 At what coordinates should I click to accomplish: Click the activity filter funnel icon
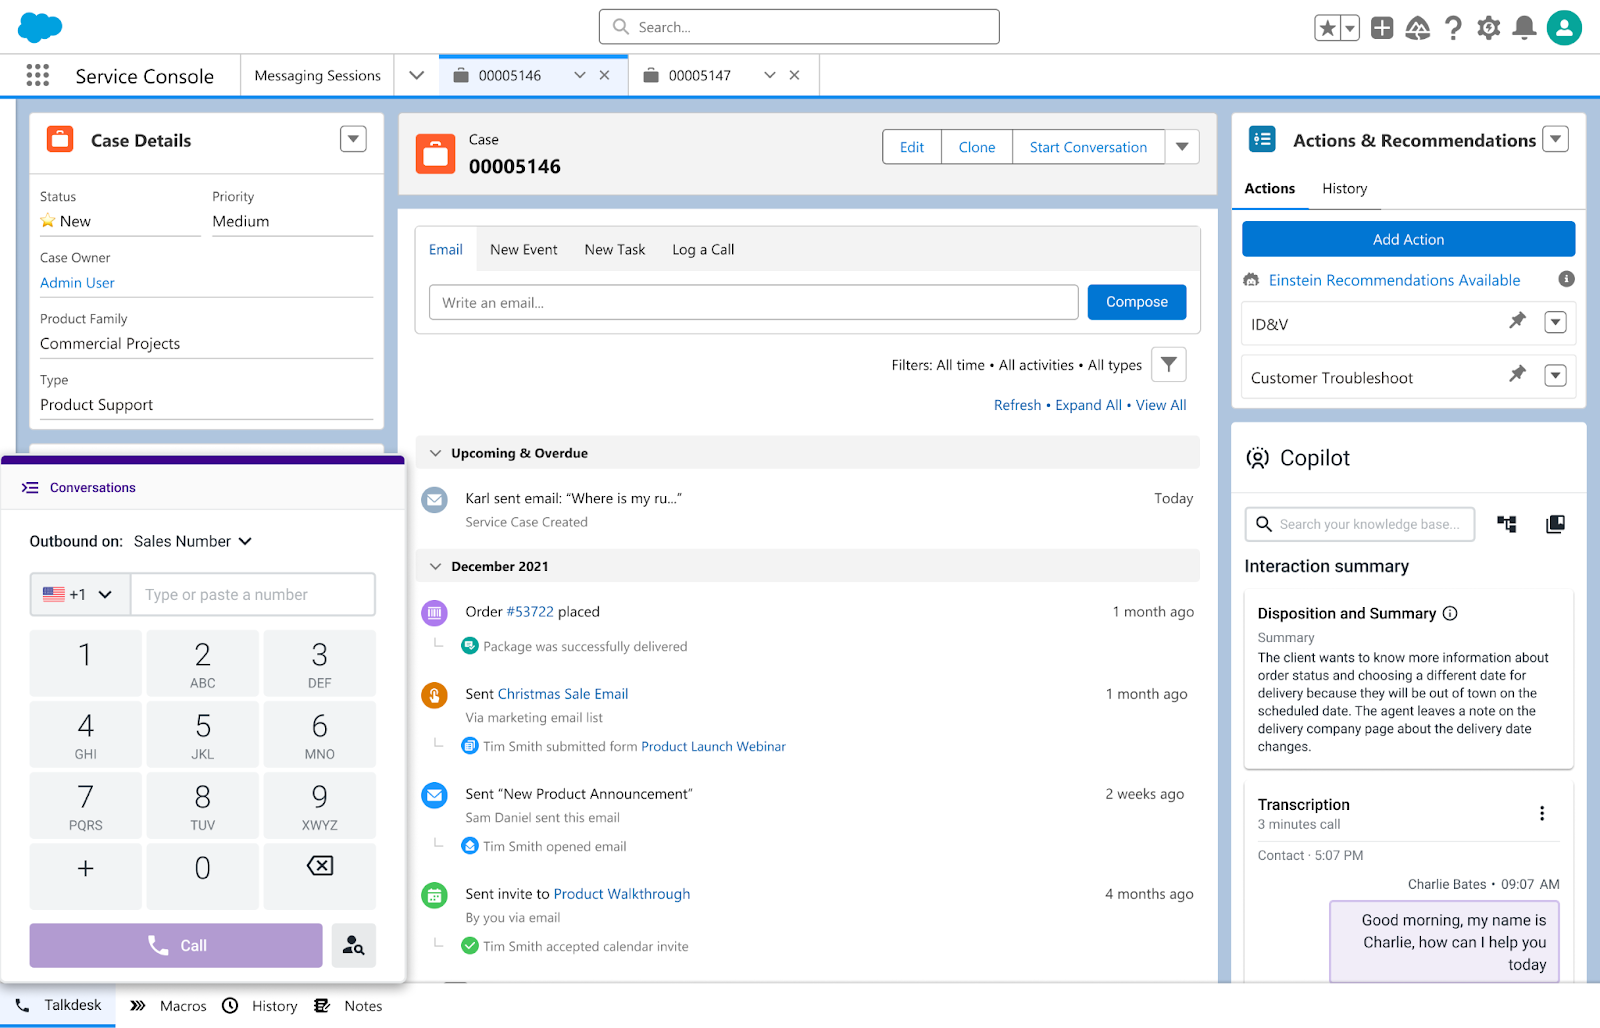1168,365
